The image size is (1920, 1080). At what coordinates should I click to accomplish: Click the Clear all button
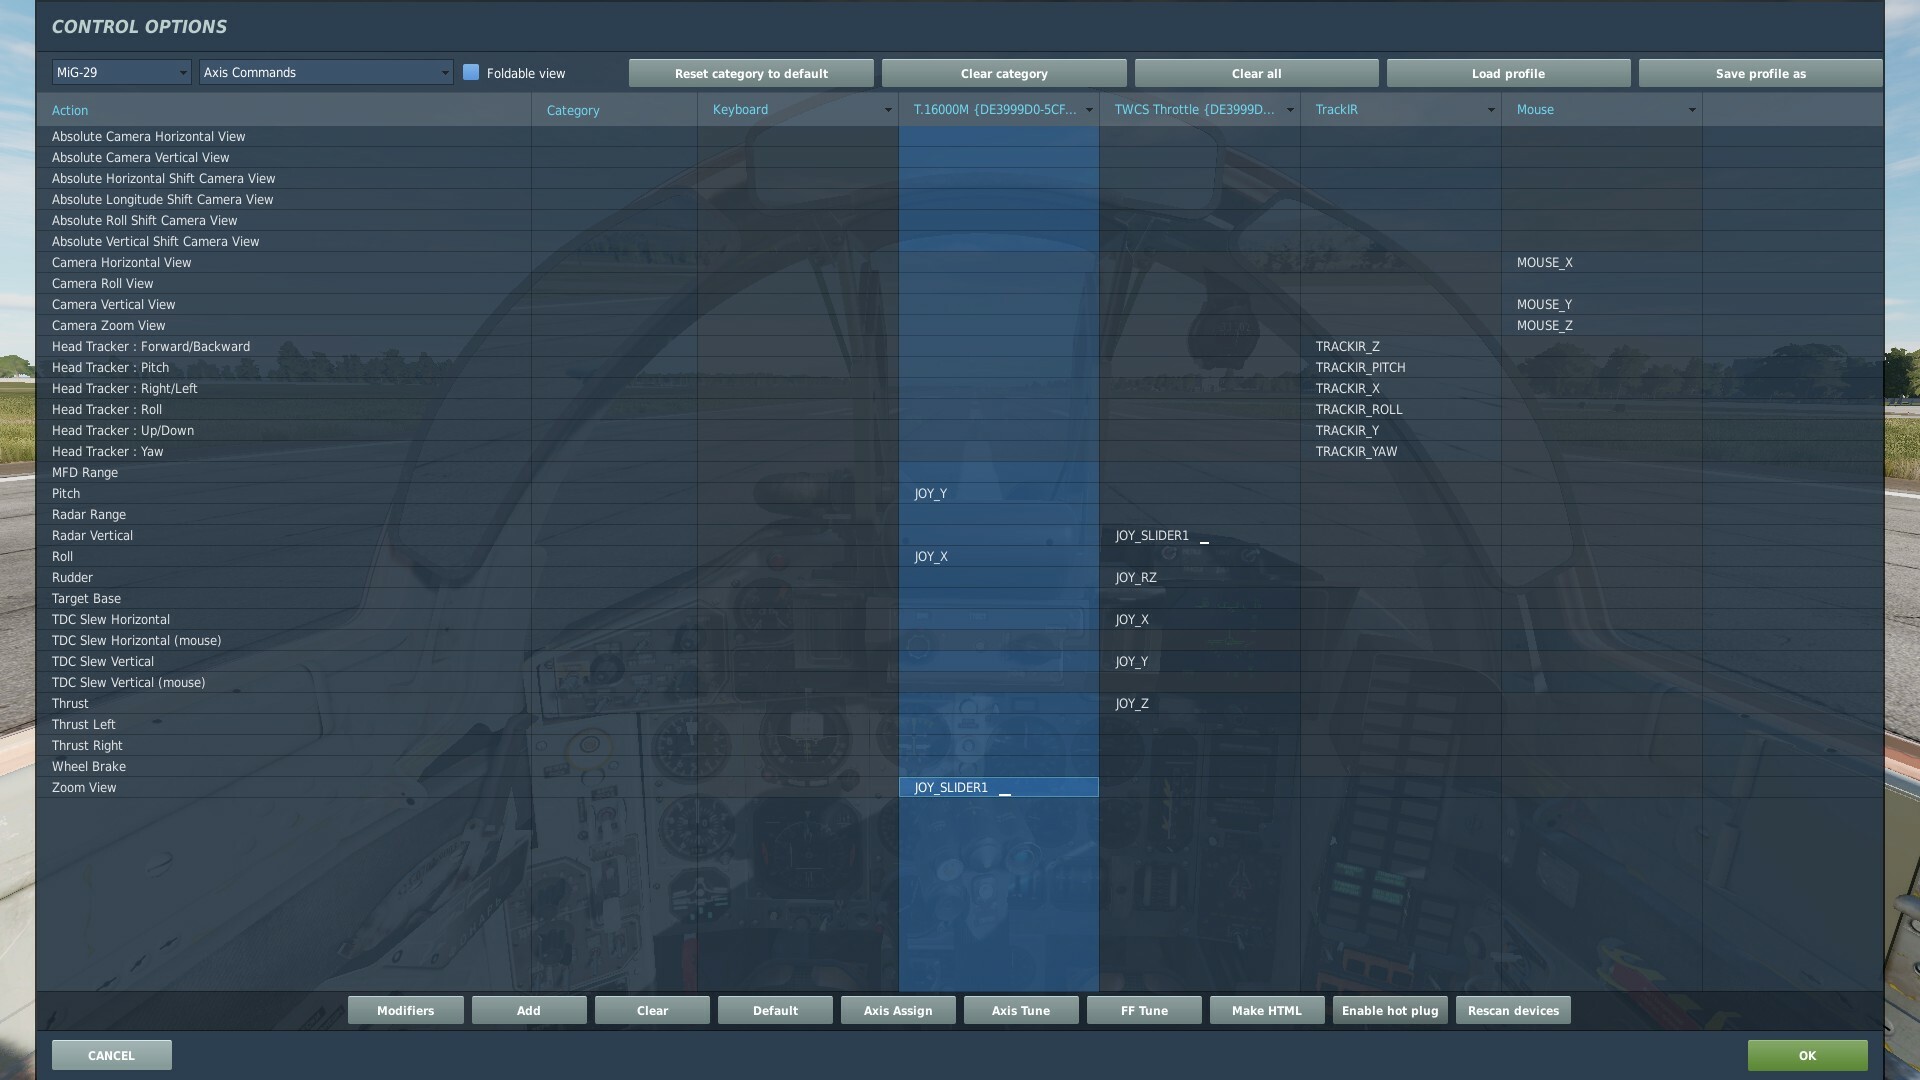tap(1256, 73)
